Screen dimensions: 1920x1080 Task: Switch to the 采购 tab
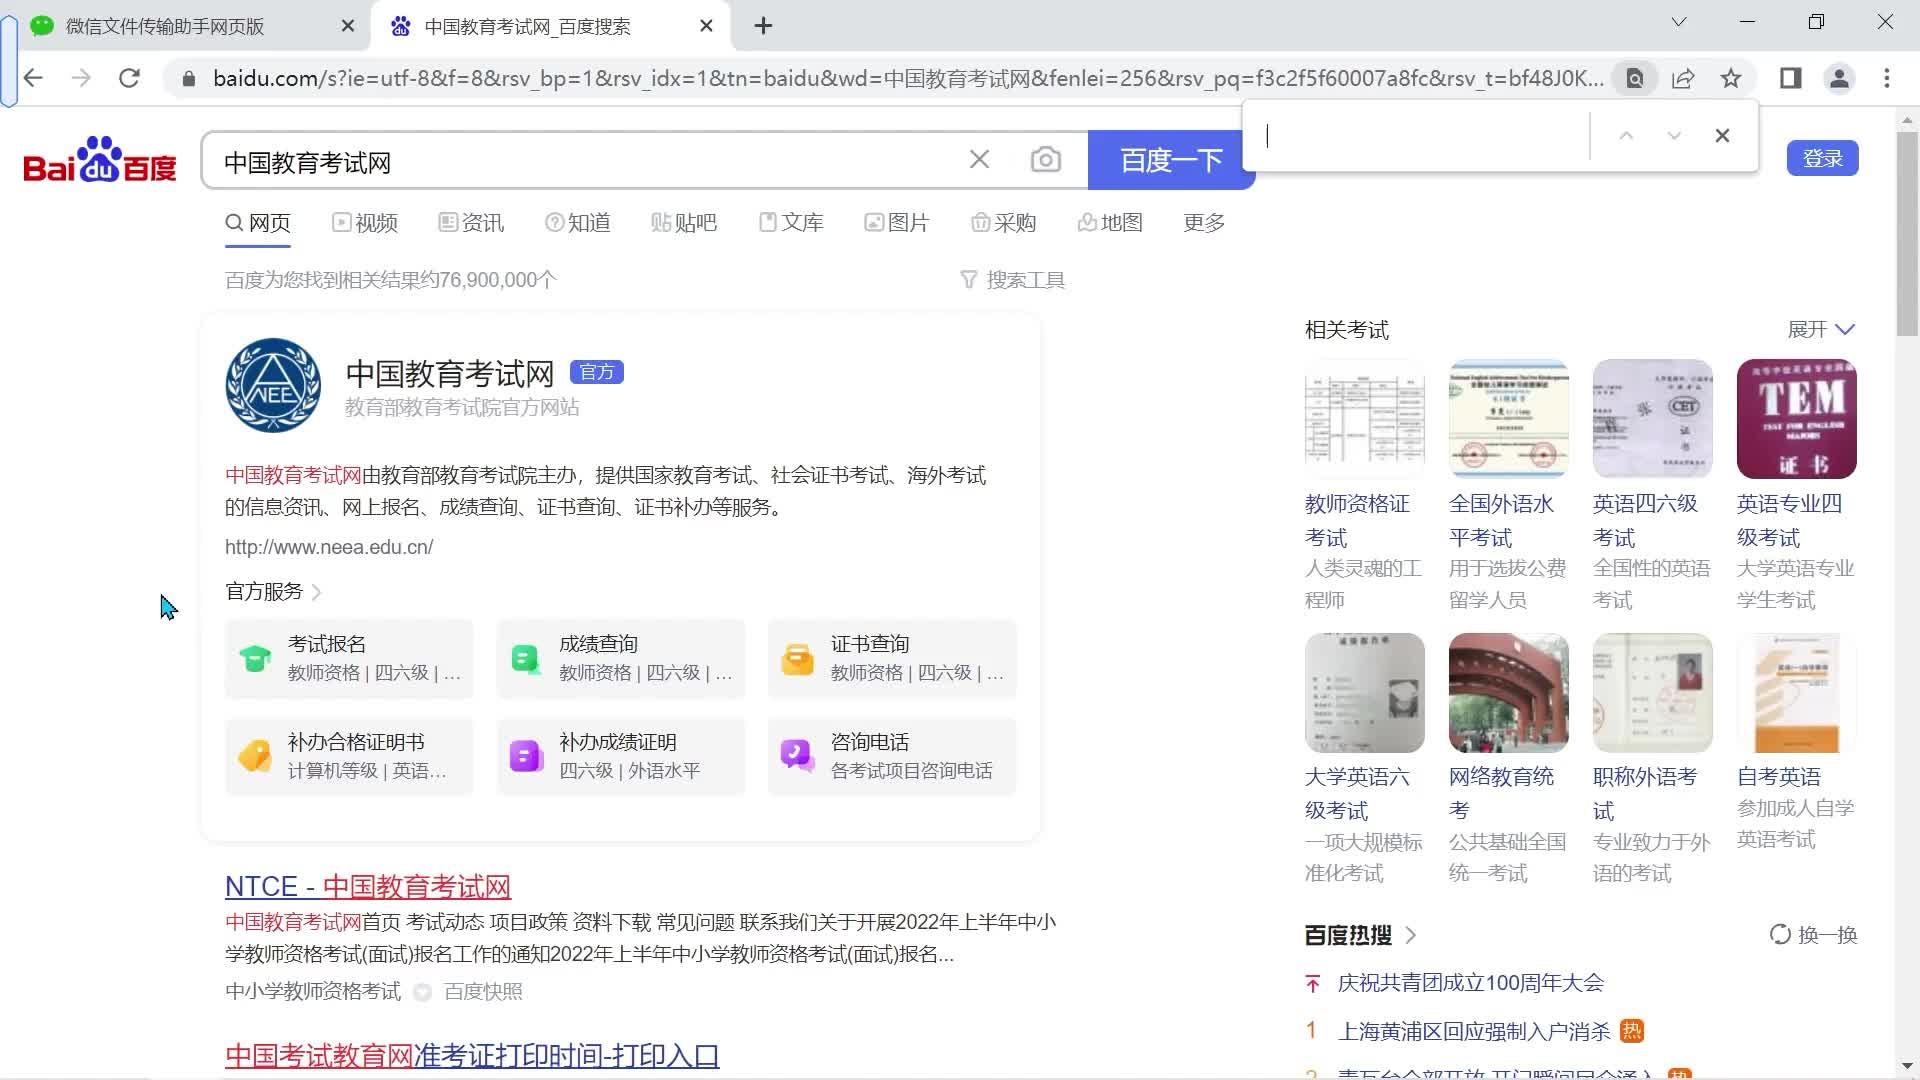click(1003, 223)
